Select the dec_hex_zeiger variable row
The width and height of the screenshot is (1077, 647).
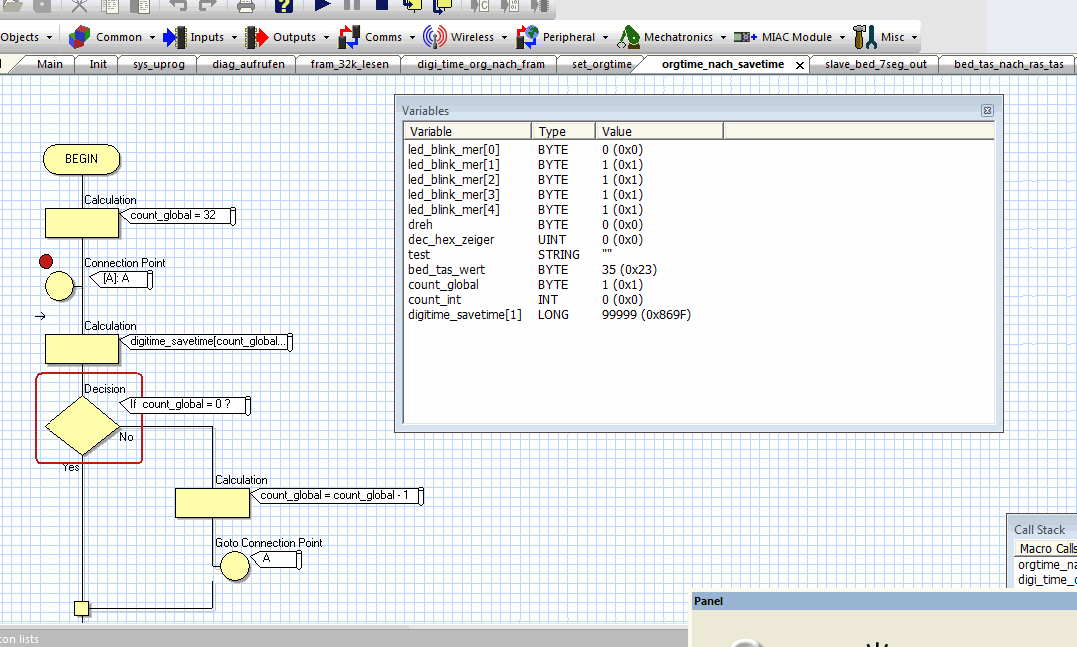coord(699,240)
